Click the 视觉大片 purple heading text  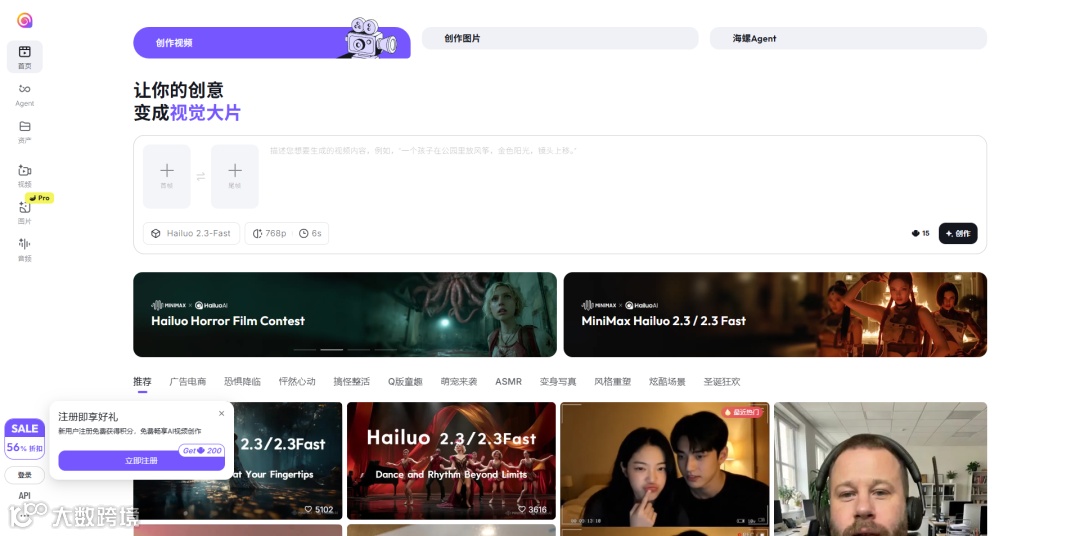205,113
